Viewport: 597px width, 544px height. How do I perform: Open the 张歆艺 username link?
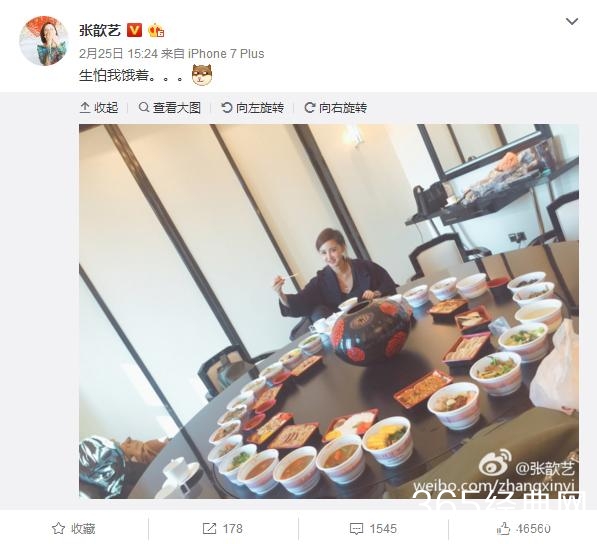click(100, 30)
